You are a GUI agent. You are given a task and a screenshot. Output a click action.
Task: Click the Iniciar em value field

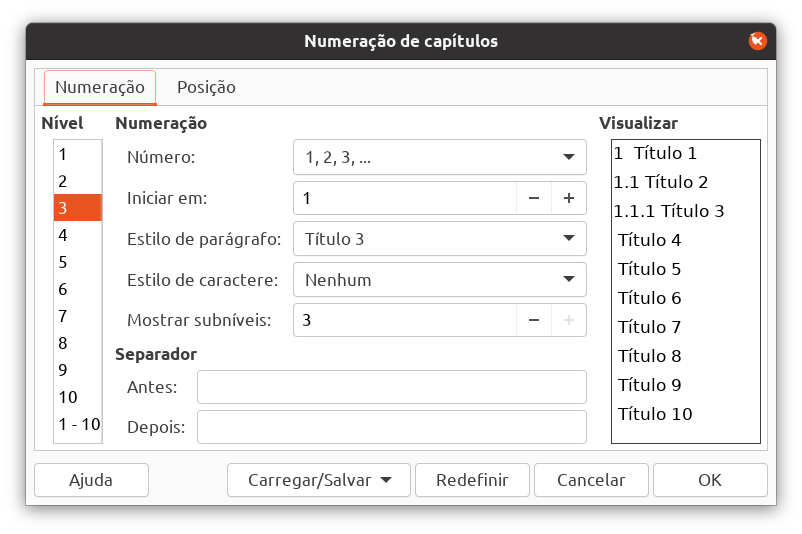(405, 198)
